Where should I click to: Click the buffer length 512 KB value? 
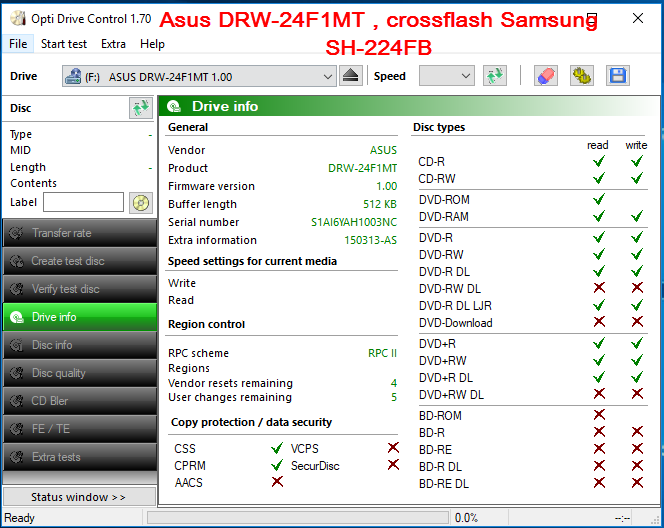380,204
